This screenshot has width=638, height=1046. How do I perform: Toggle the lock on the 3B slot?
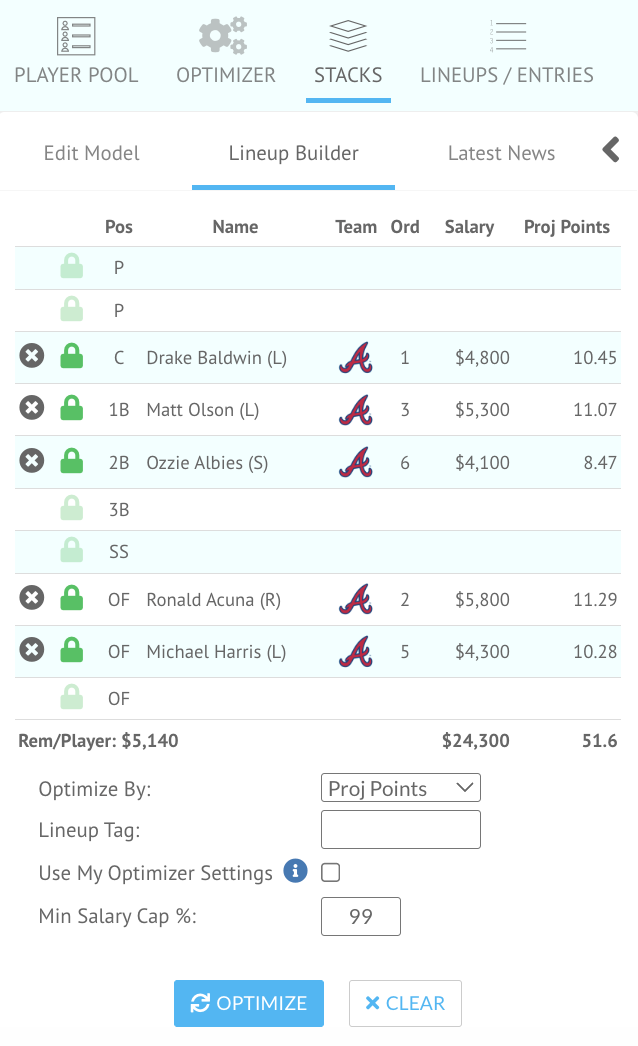click(71, 508)
